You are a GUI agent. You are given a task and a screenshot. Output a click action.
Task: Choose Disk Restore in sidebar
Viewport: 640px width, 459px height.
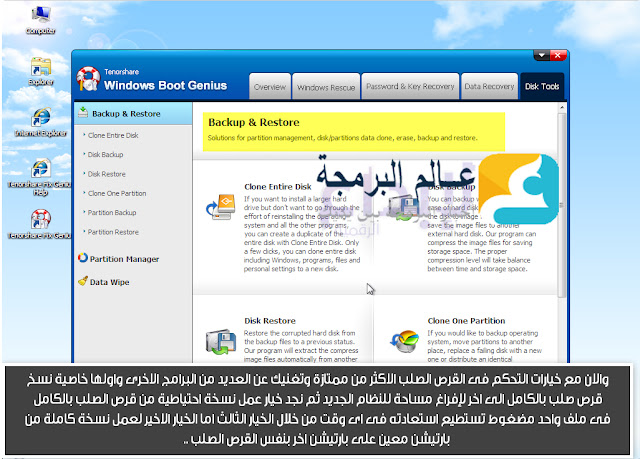click(x=107, y=174)
